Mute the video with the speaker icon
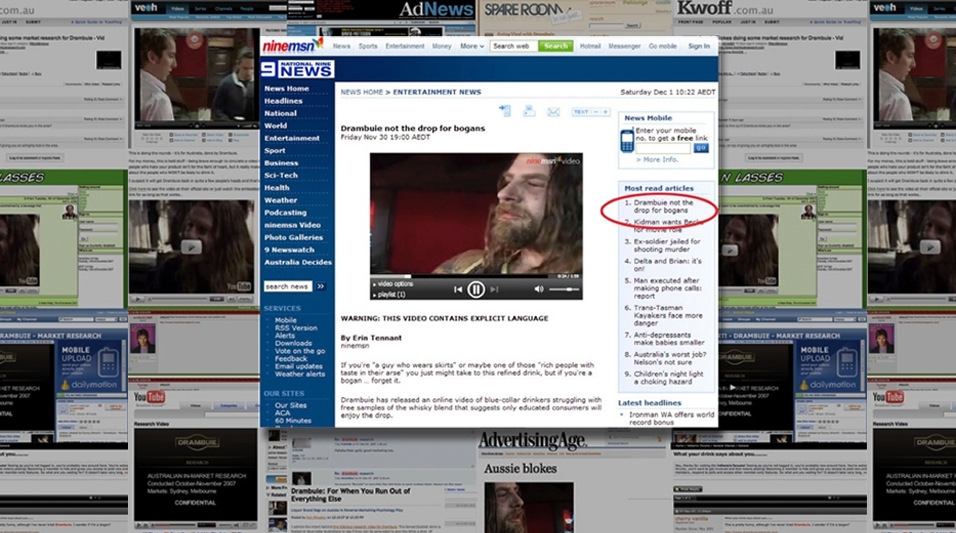The width and height of the screenshot is (956, 533). coord(538,289)
